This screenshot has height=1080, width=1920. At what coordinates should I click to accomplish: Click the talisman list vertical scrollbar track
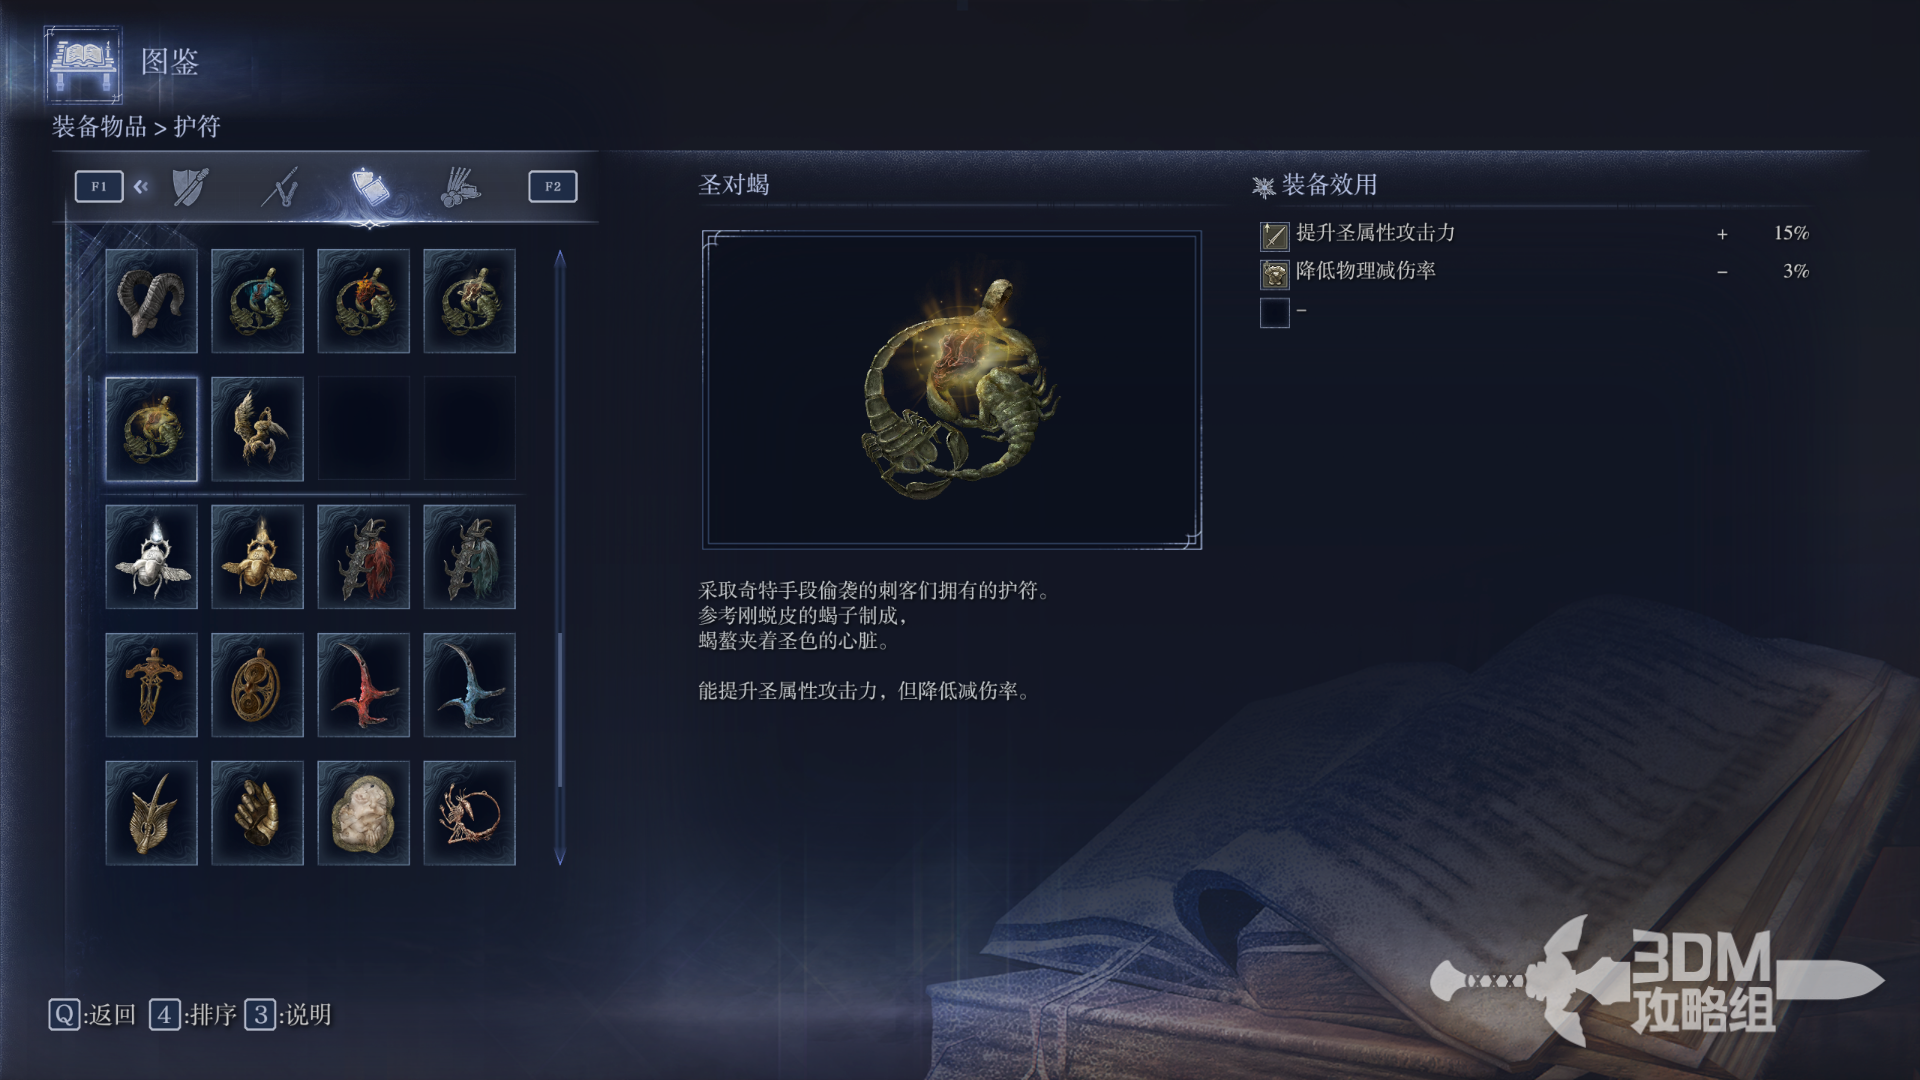pos(560,557)
